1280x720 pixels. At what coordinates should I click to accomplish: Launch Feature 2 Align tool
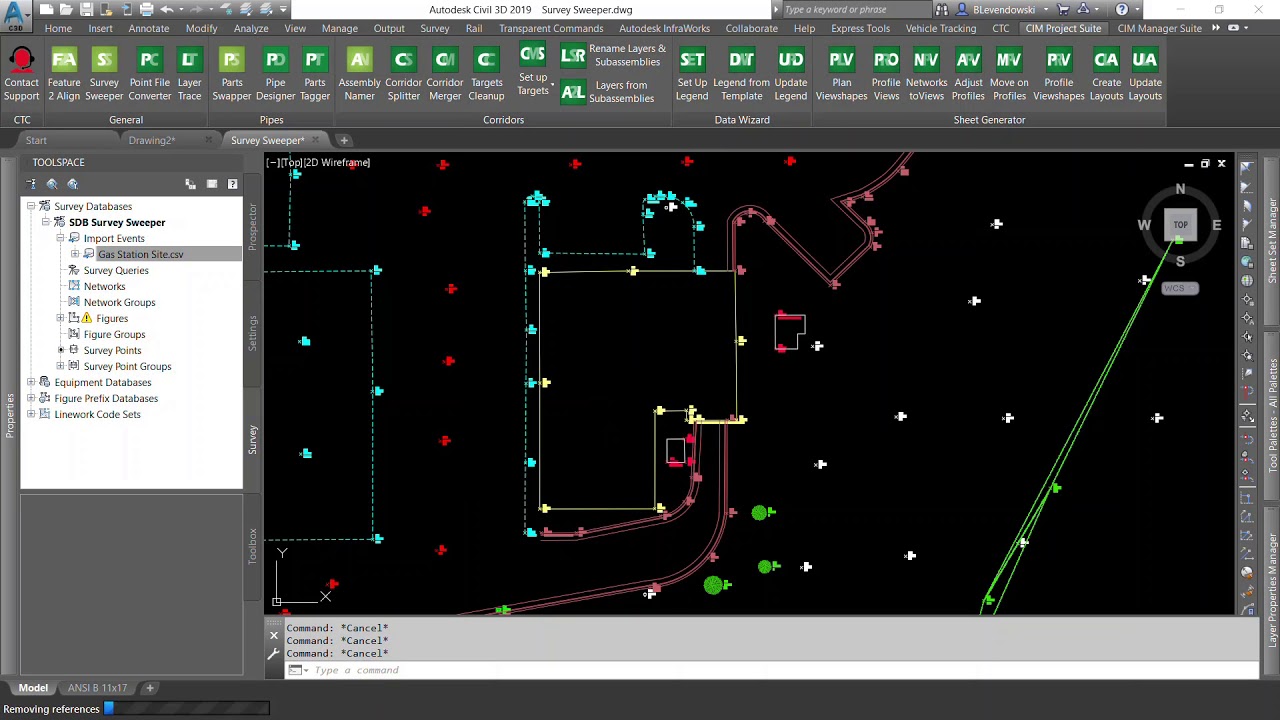(x=64, y=75)
